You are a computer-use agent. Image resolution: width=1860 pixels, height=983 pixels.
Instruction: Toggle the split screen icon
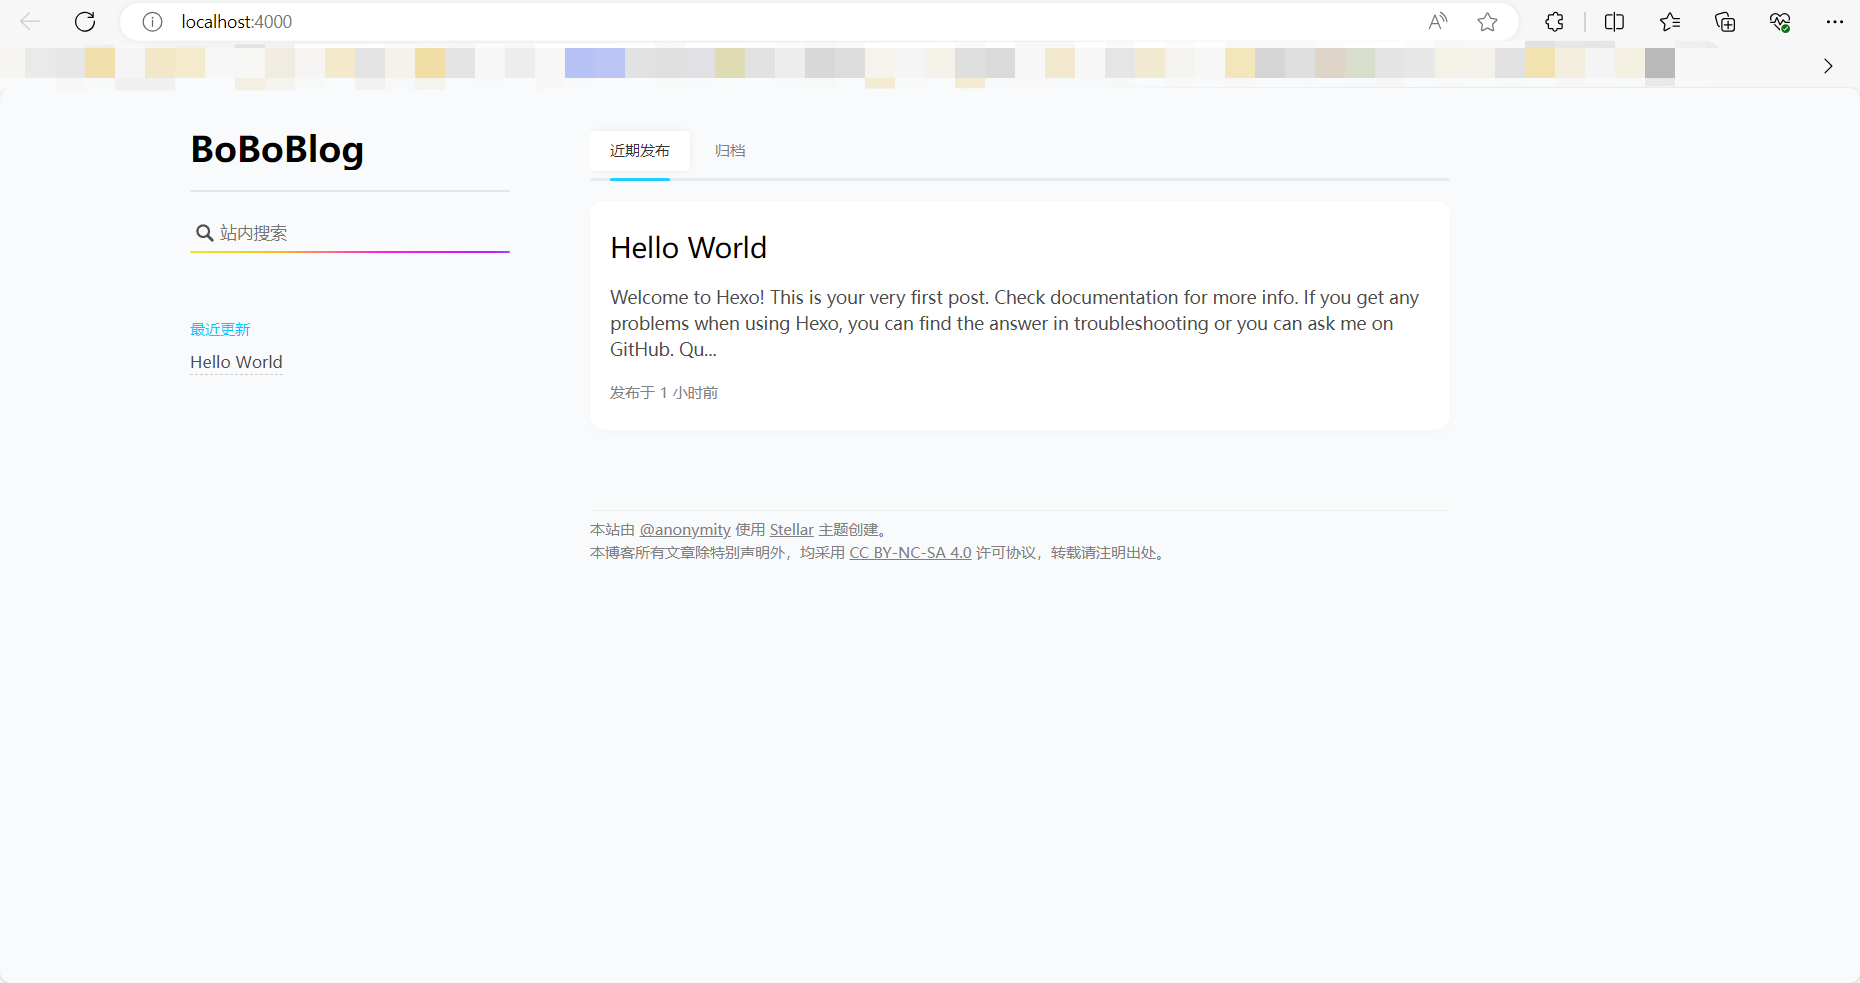(x=1614, y=22)
